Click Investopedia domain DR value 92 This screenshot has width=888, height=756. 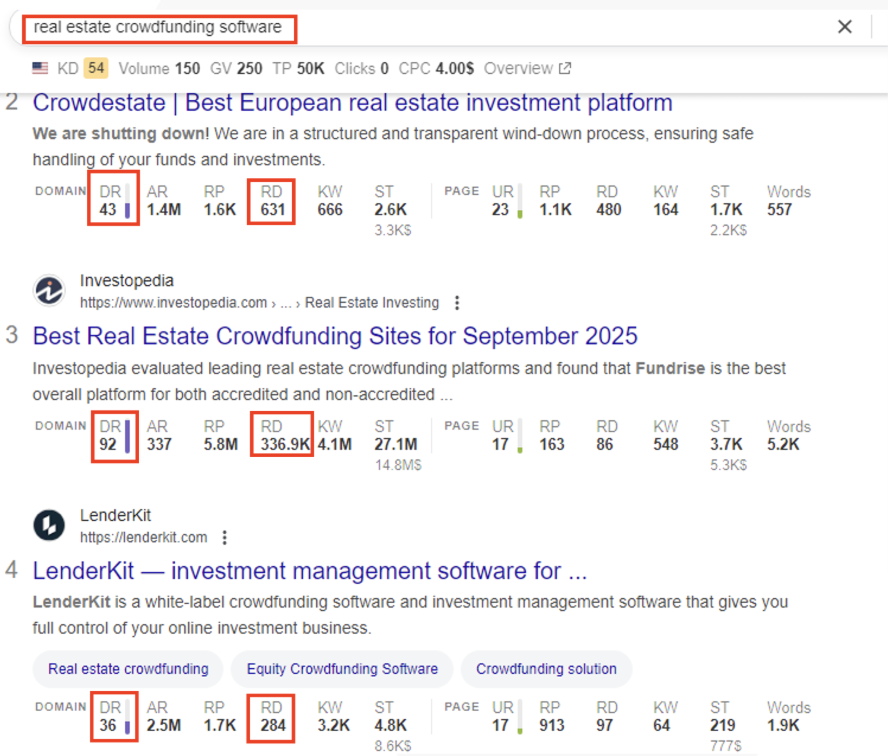point(108,445)
